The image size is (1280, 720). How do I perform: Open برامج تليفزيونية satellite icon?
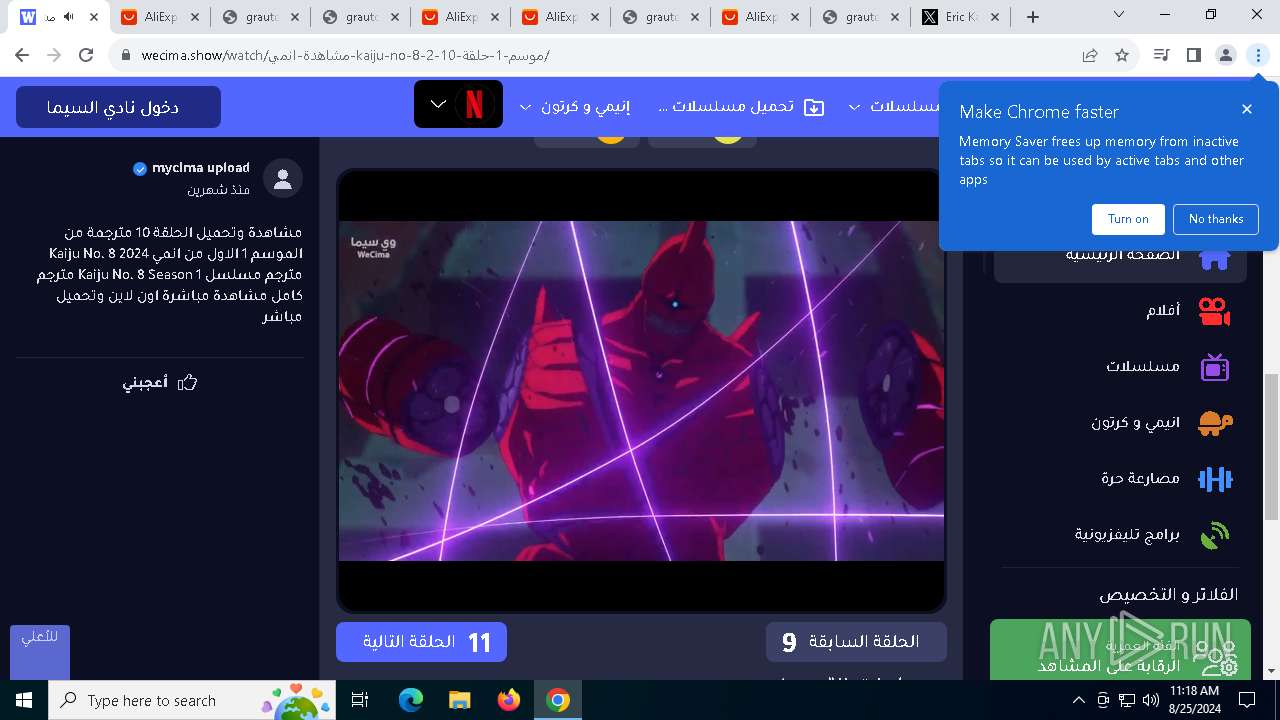point(1214,535)
